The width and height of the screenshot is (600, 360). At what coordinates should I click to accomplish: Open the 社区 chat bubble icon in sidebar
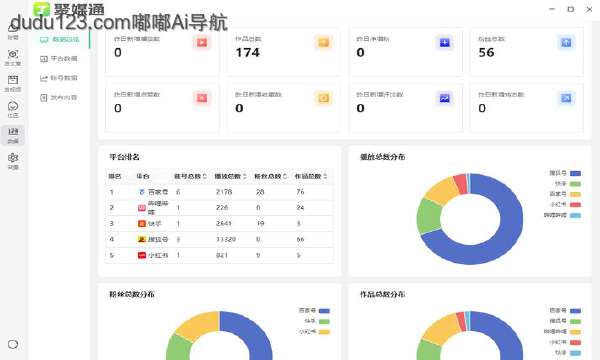click(x=13, y=109)
